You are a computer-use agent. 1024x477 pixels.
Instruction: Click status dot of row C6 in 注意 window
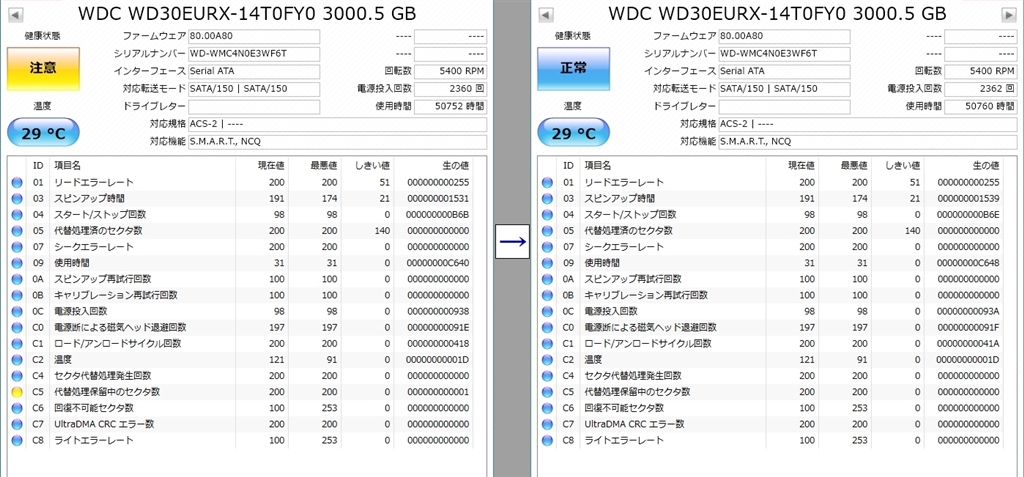(17, 408)
